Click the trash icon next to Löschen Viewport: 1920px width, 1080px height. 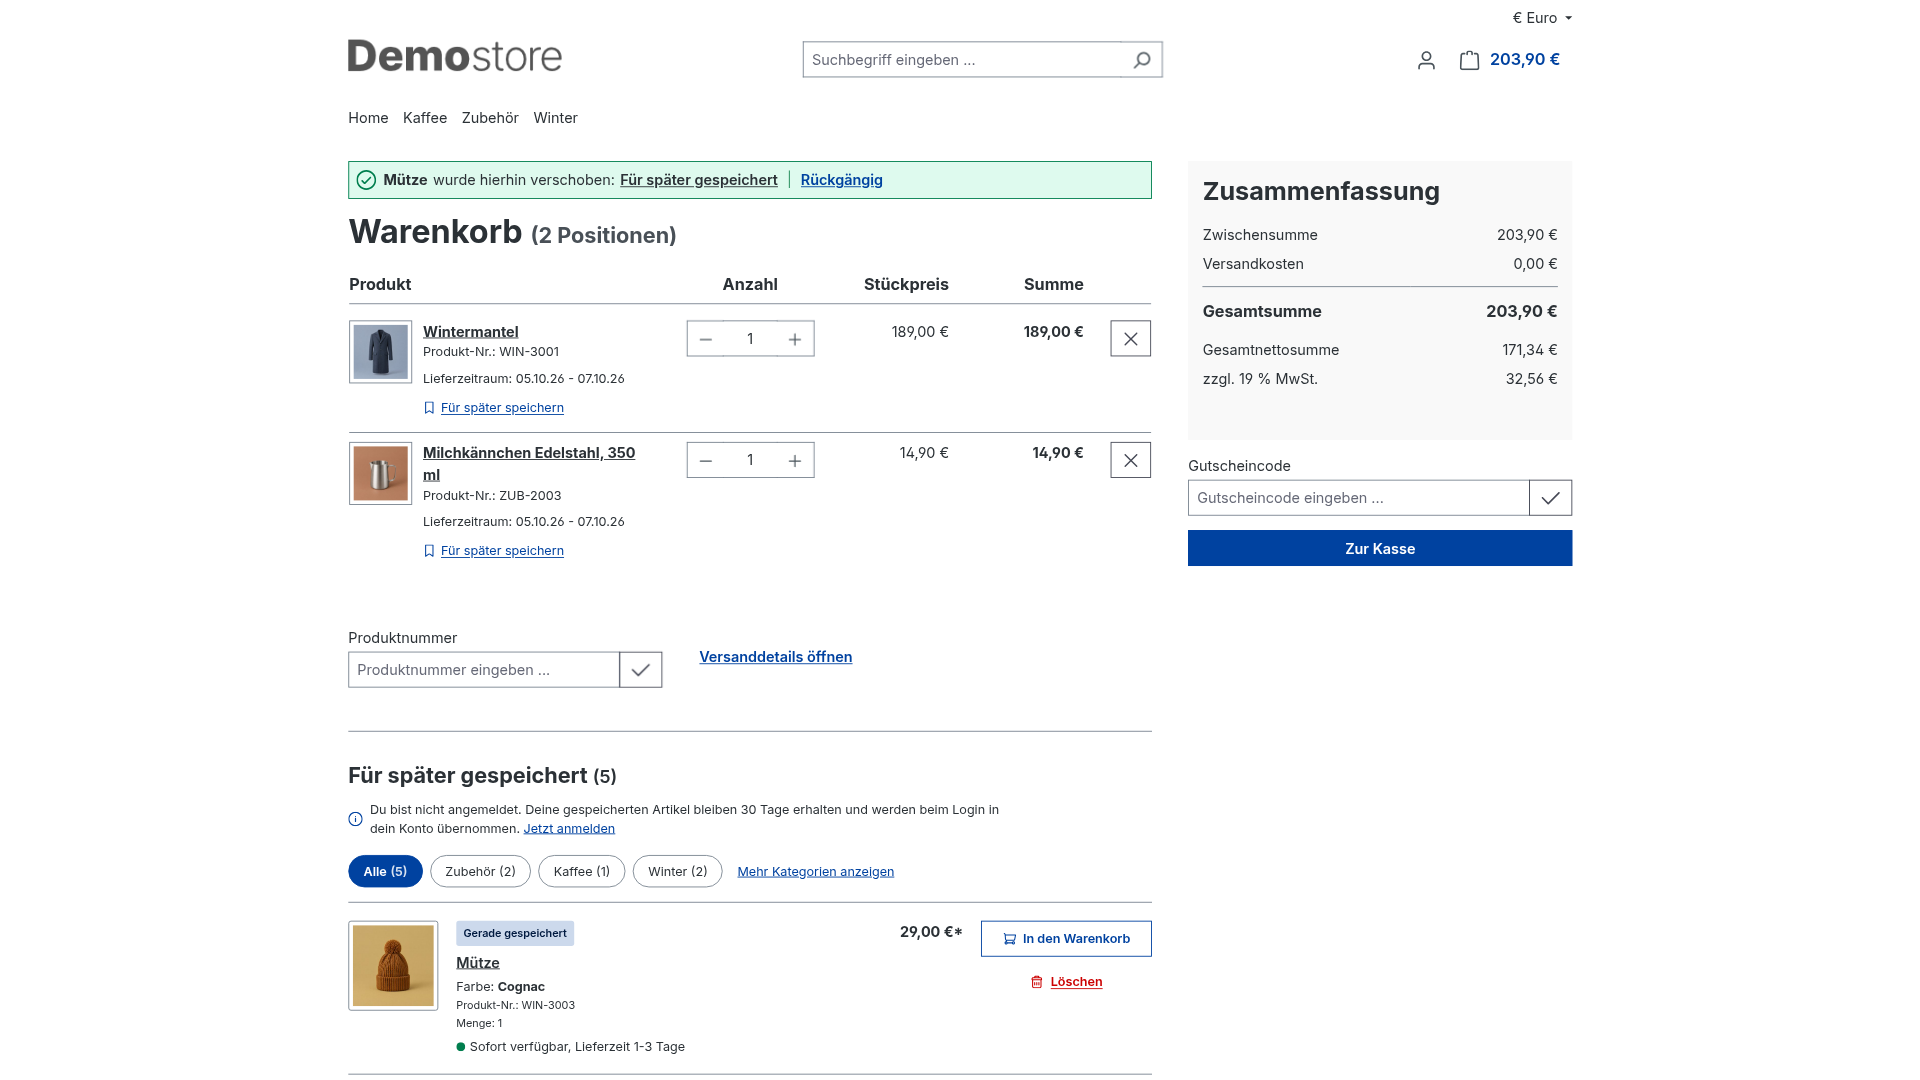(1037, 982)
